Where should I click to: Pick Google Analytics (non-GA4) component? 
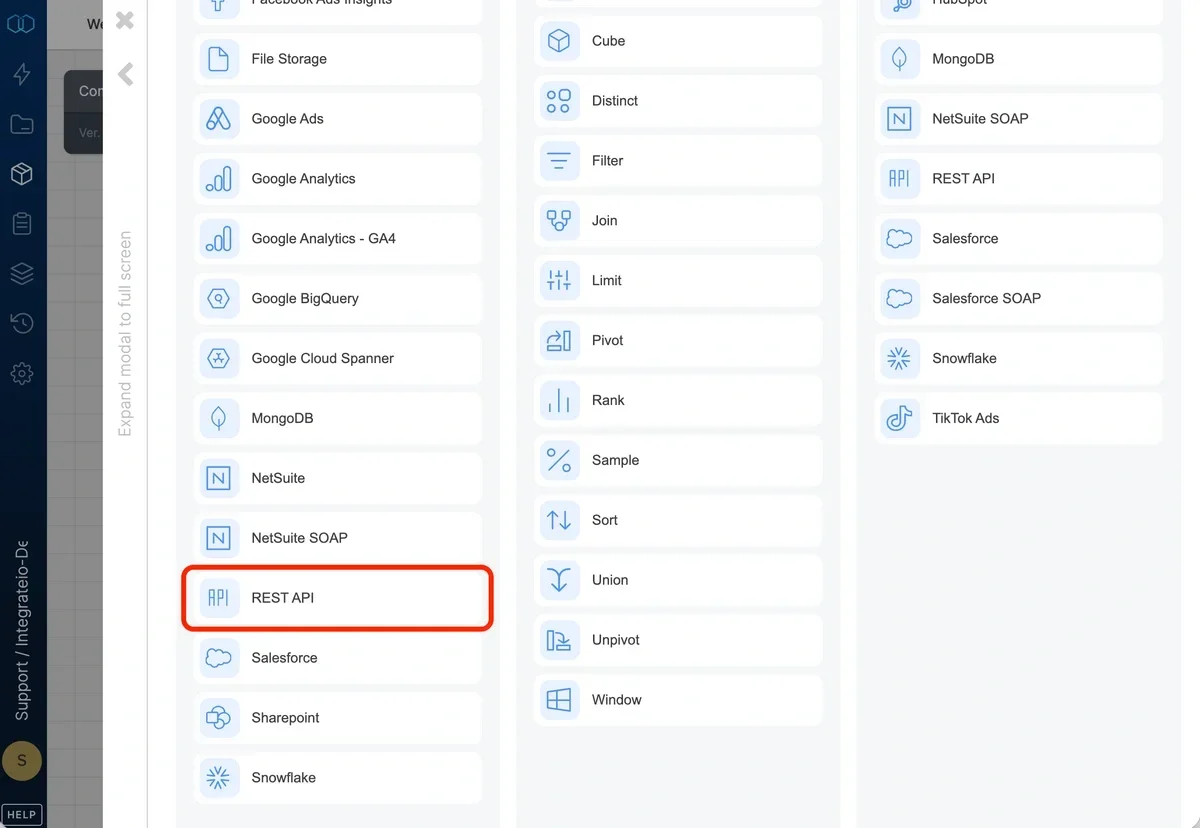pyautogui.click(x=338, y=179)
